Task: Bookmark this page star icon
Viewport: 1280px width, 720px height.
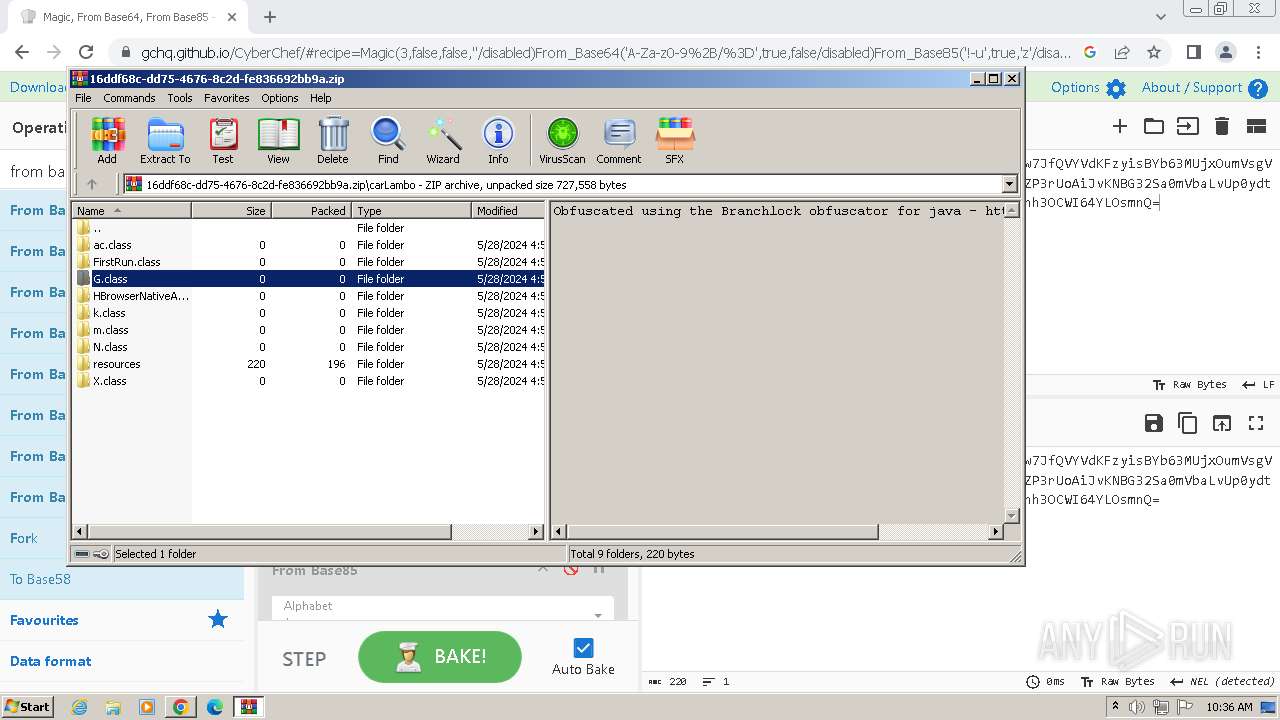Action: tap(1154, 52)
